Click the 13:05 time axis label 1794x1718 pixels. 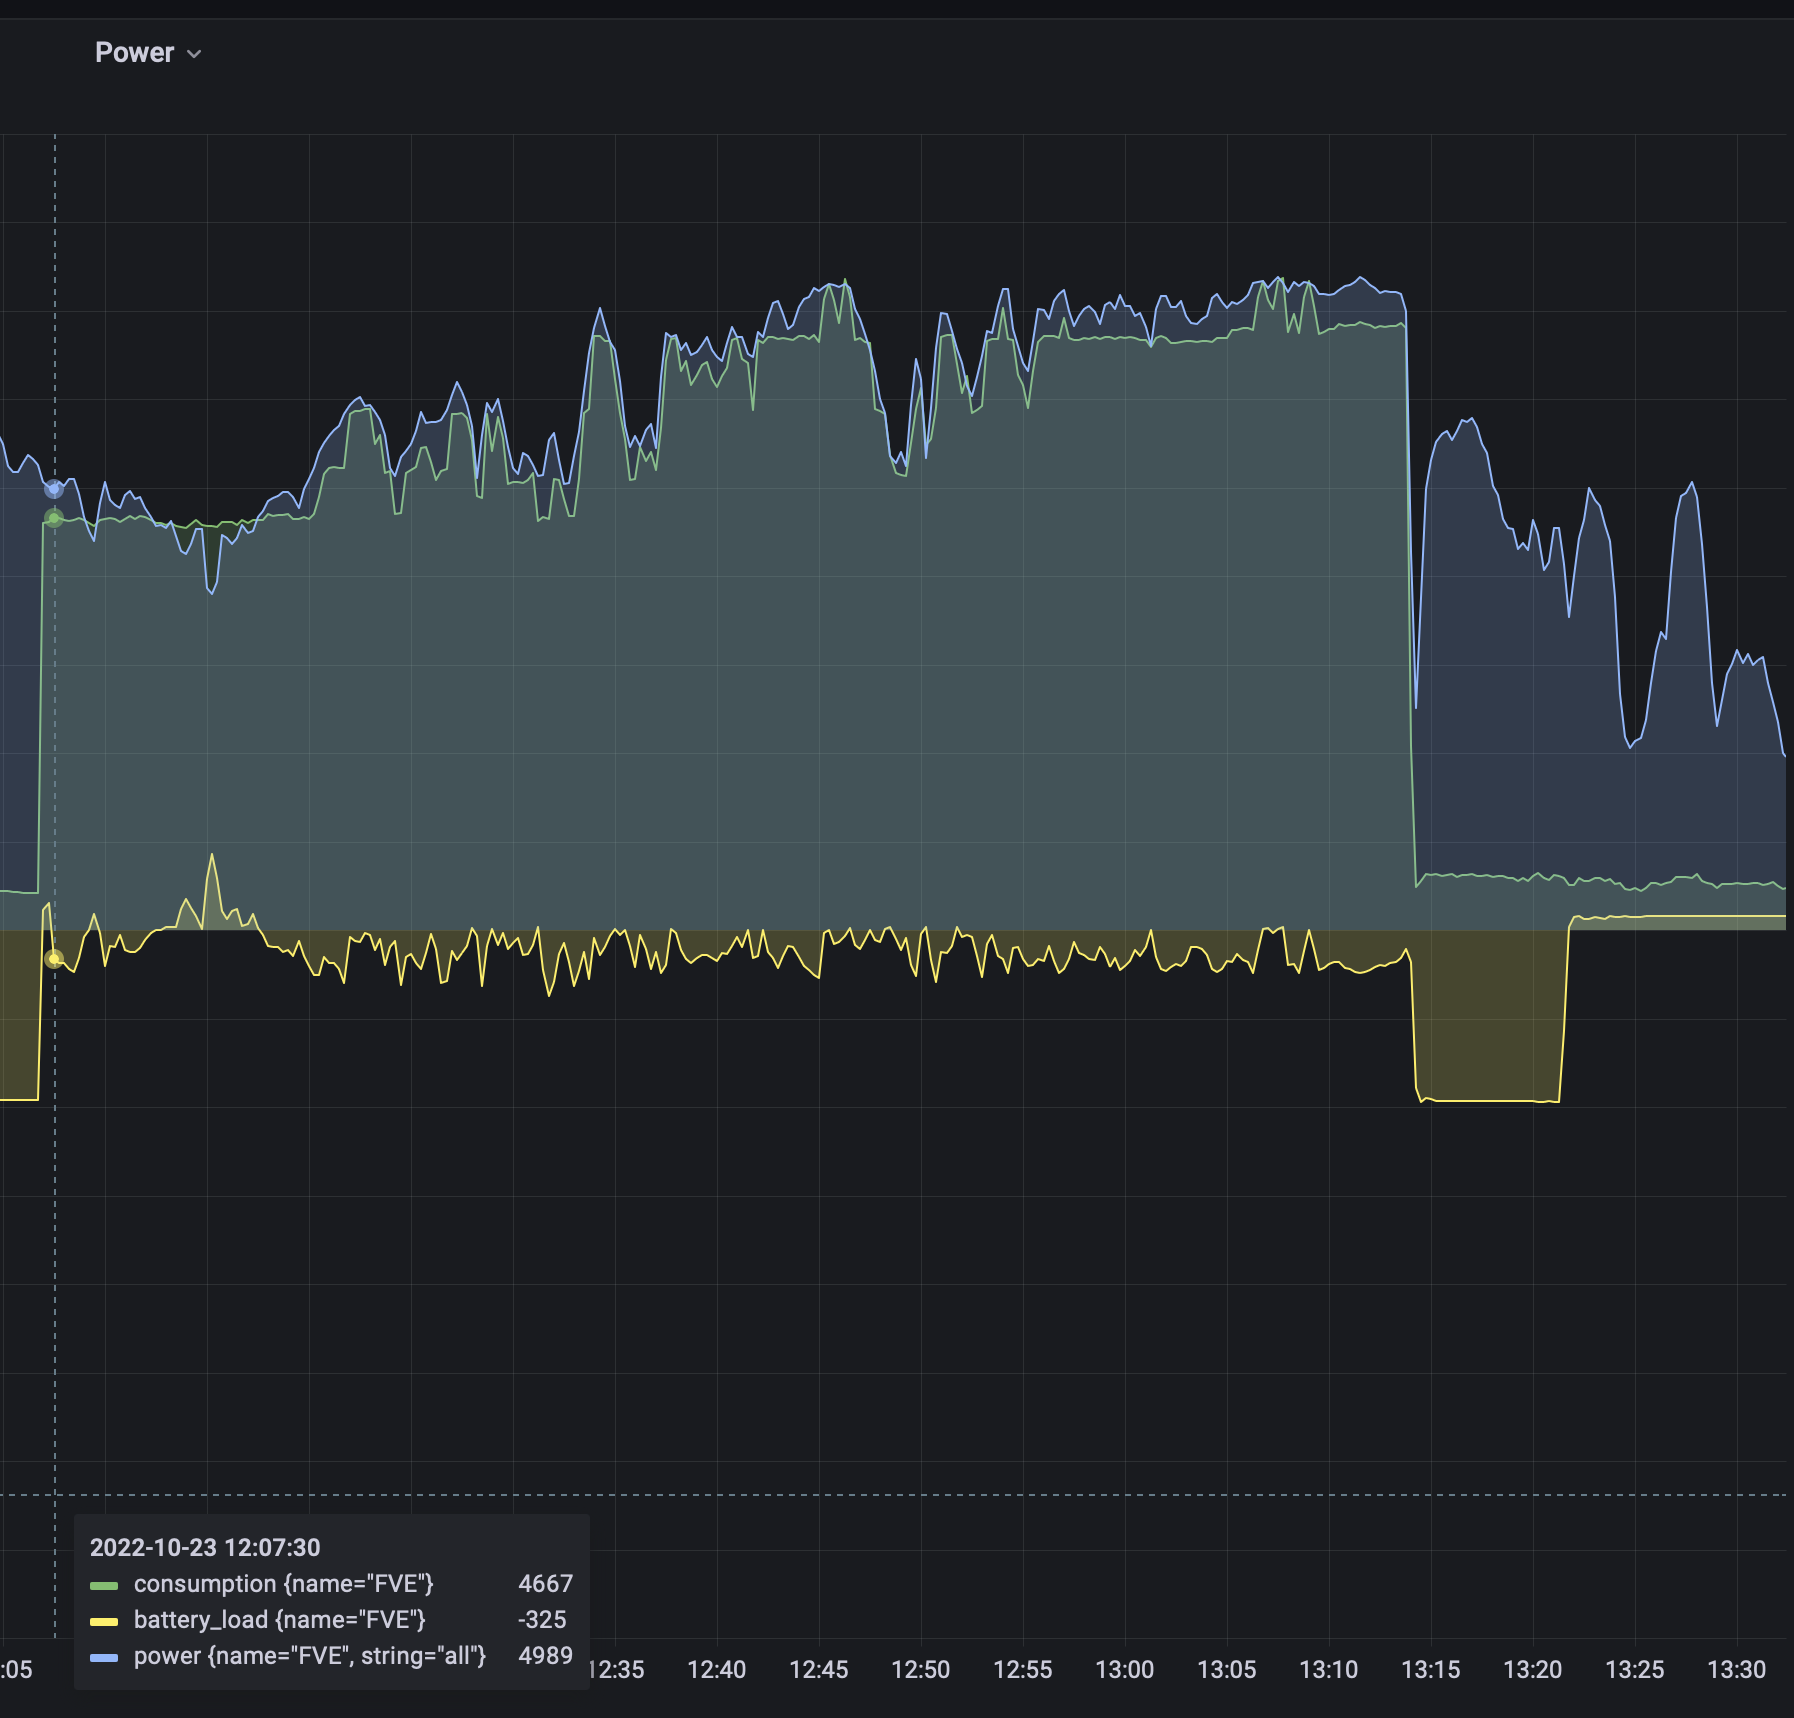click(x=1227, y=1670)
